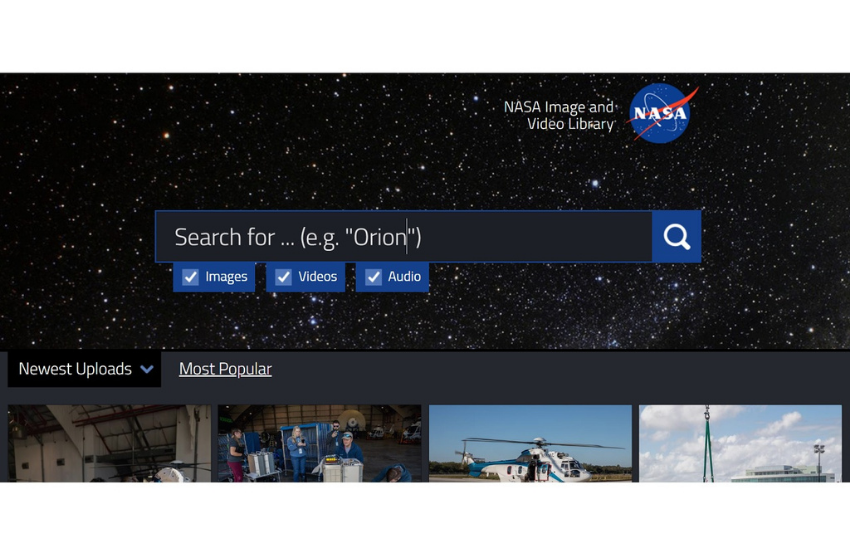Uncheck the Videos checkbox
The height and width of the screenshot is (560, 850).
284,277
